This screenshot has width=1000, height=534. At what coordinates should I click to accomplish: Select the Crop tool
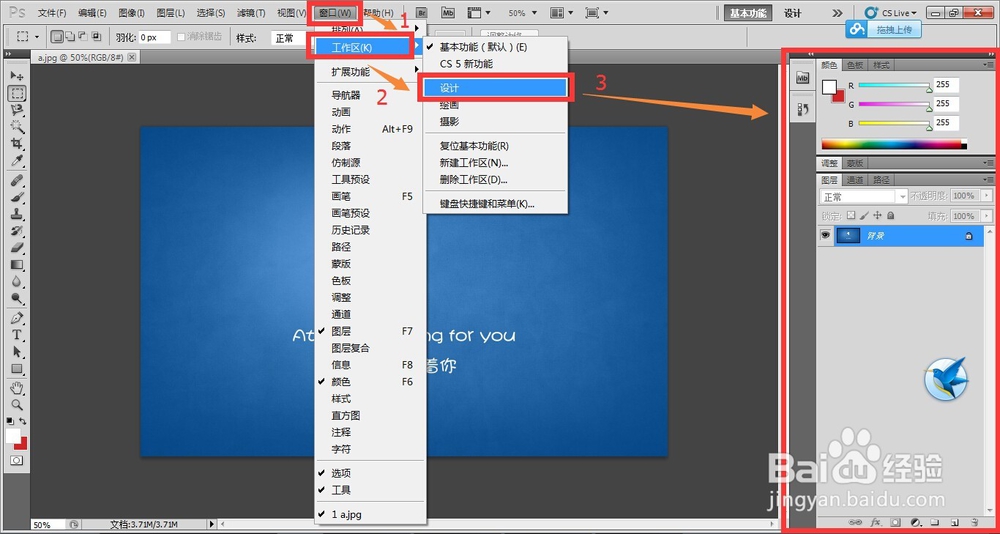[x=17, y=143]
